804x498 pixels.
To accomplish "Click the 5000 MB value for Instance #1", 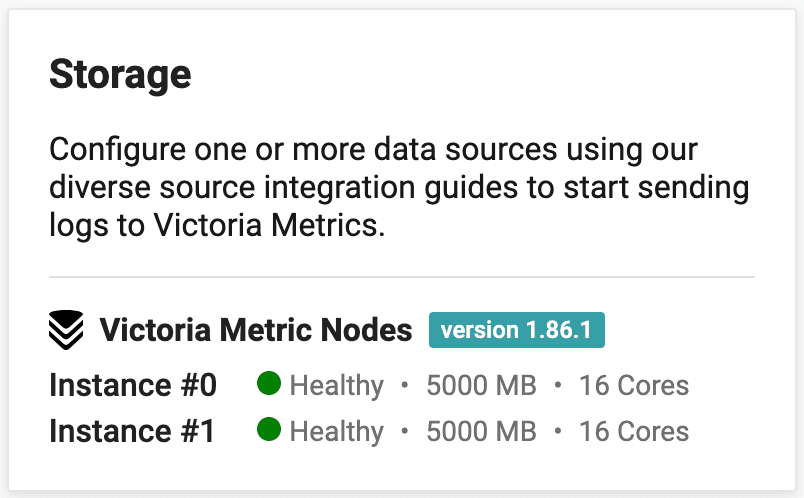I will 481,431.
